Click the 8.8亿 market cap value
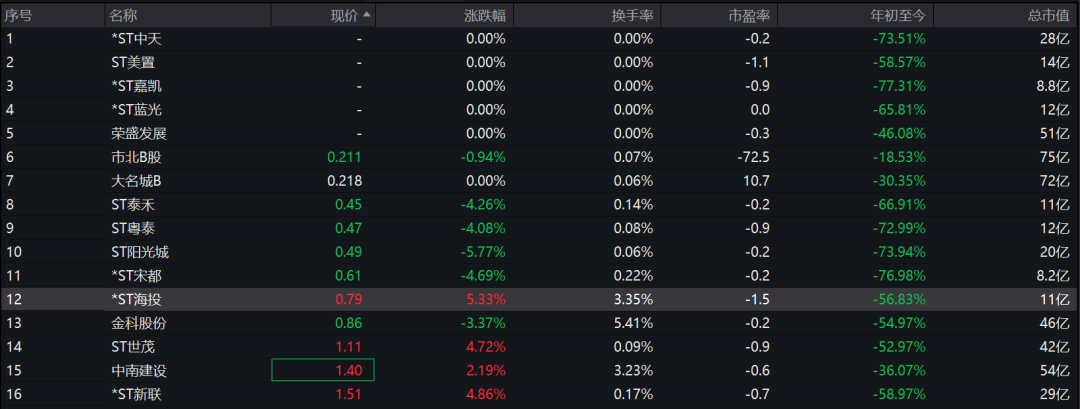 (x=1051, y=86)
